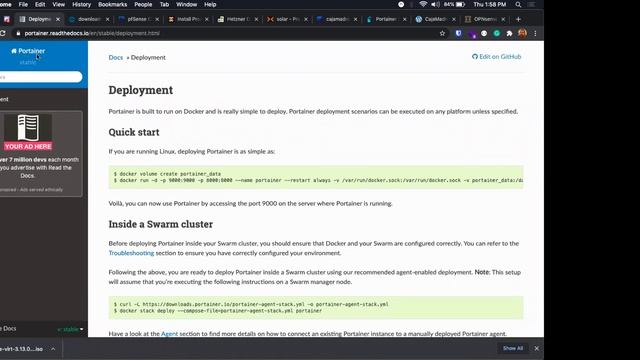
Task: Click the Inside a Swarm cluster heading
Action: (161, 224)
